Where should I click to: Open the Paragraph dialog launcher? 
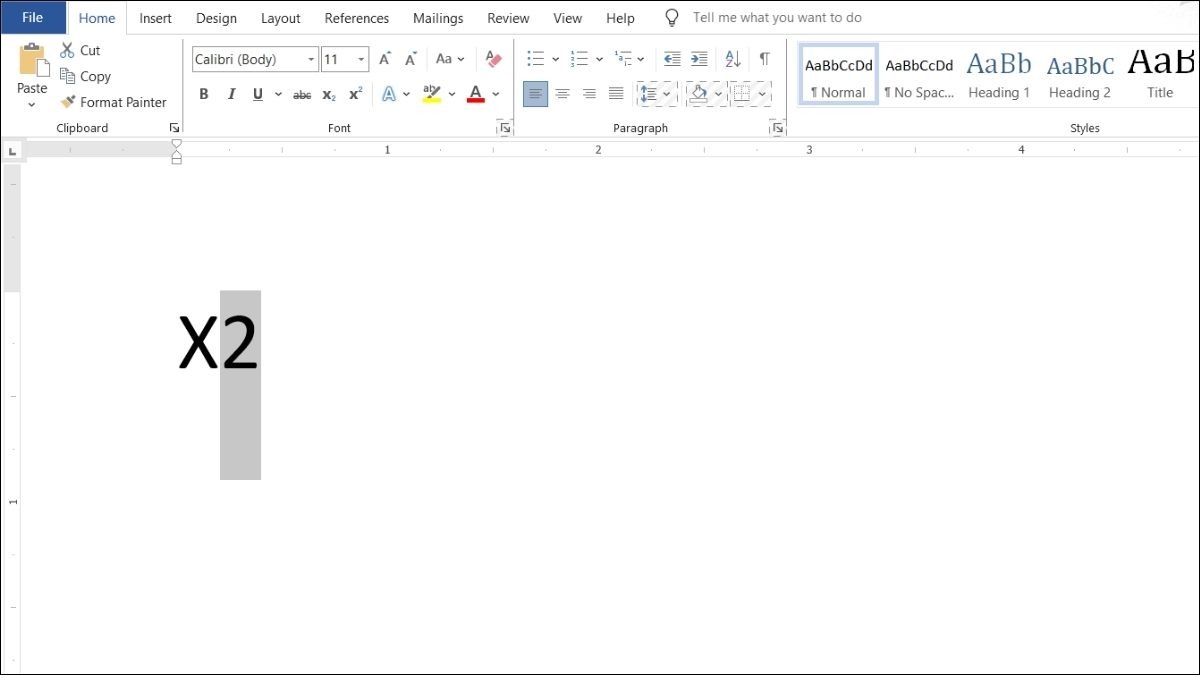click(x=776, y=128)
